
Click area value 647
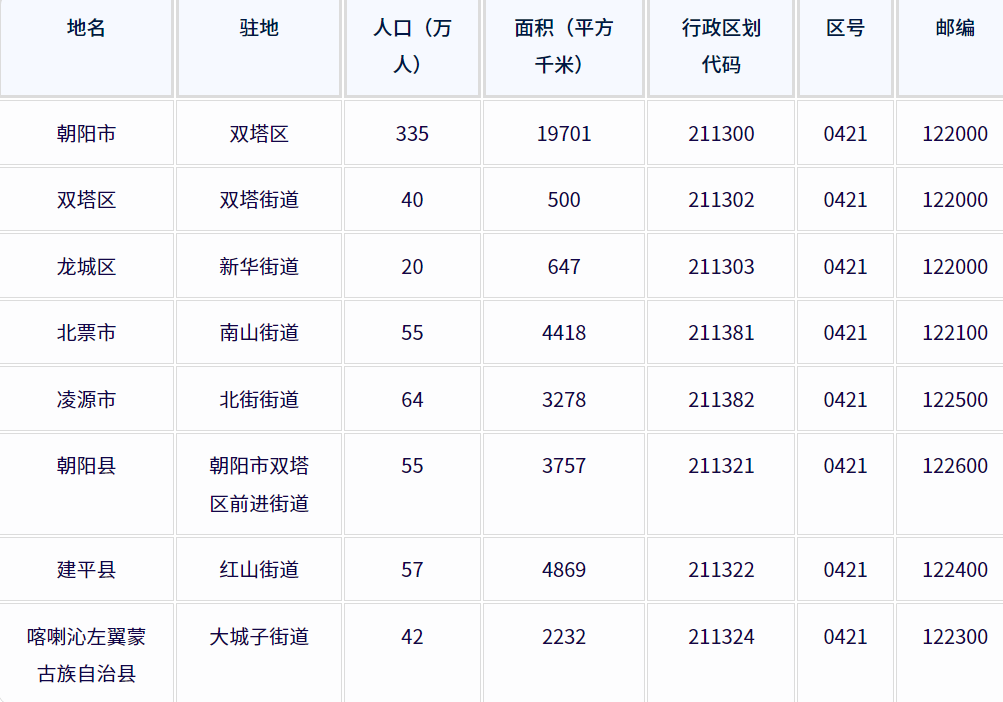coord(564,266)
